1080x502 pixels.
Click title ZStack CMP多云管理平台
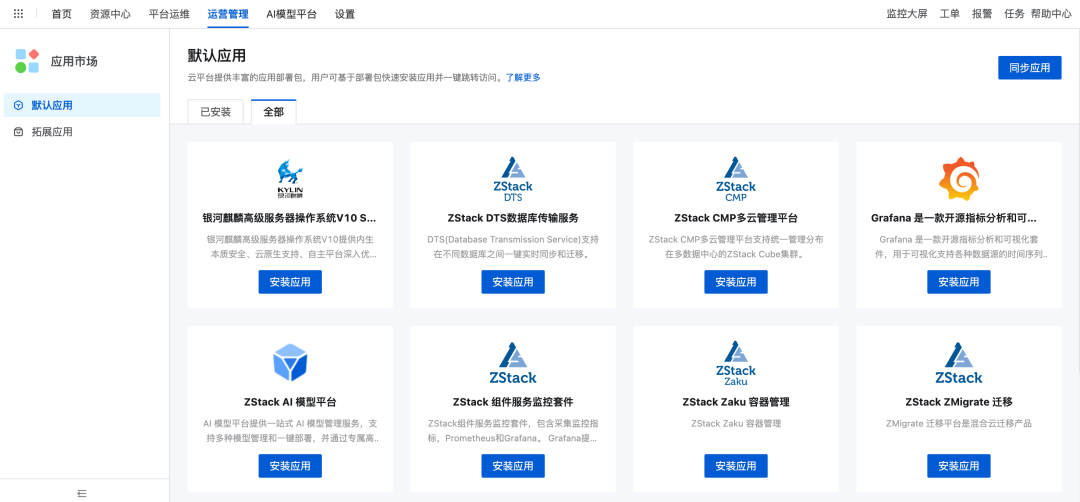736,218
